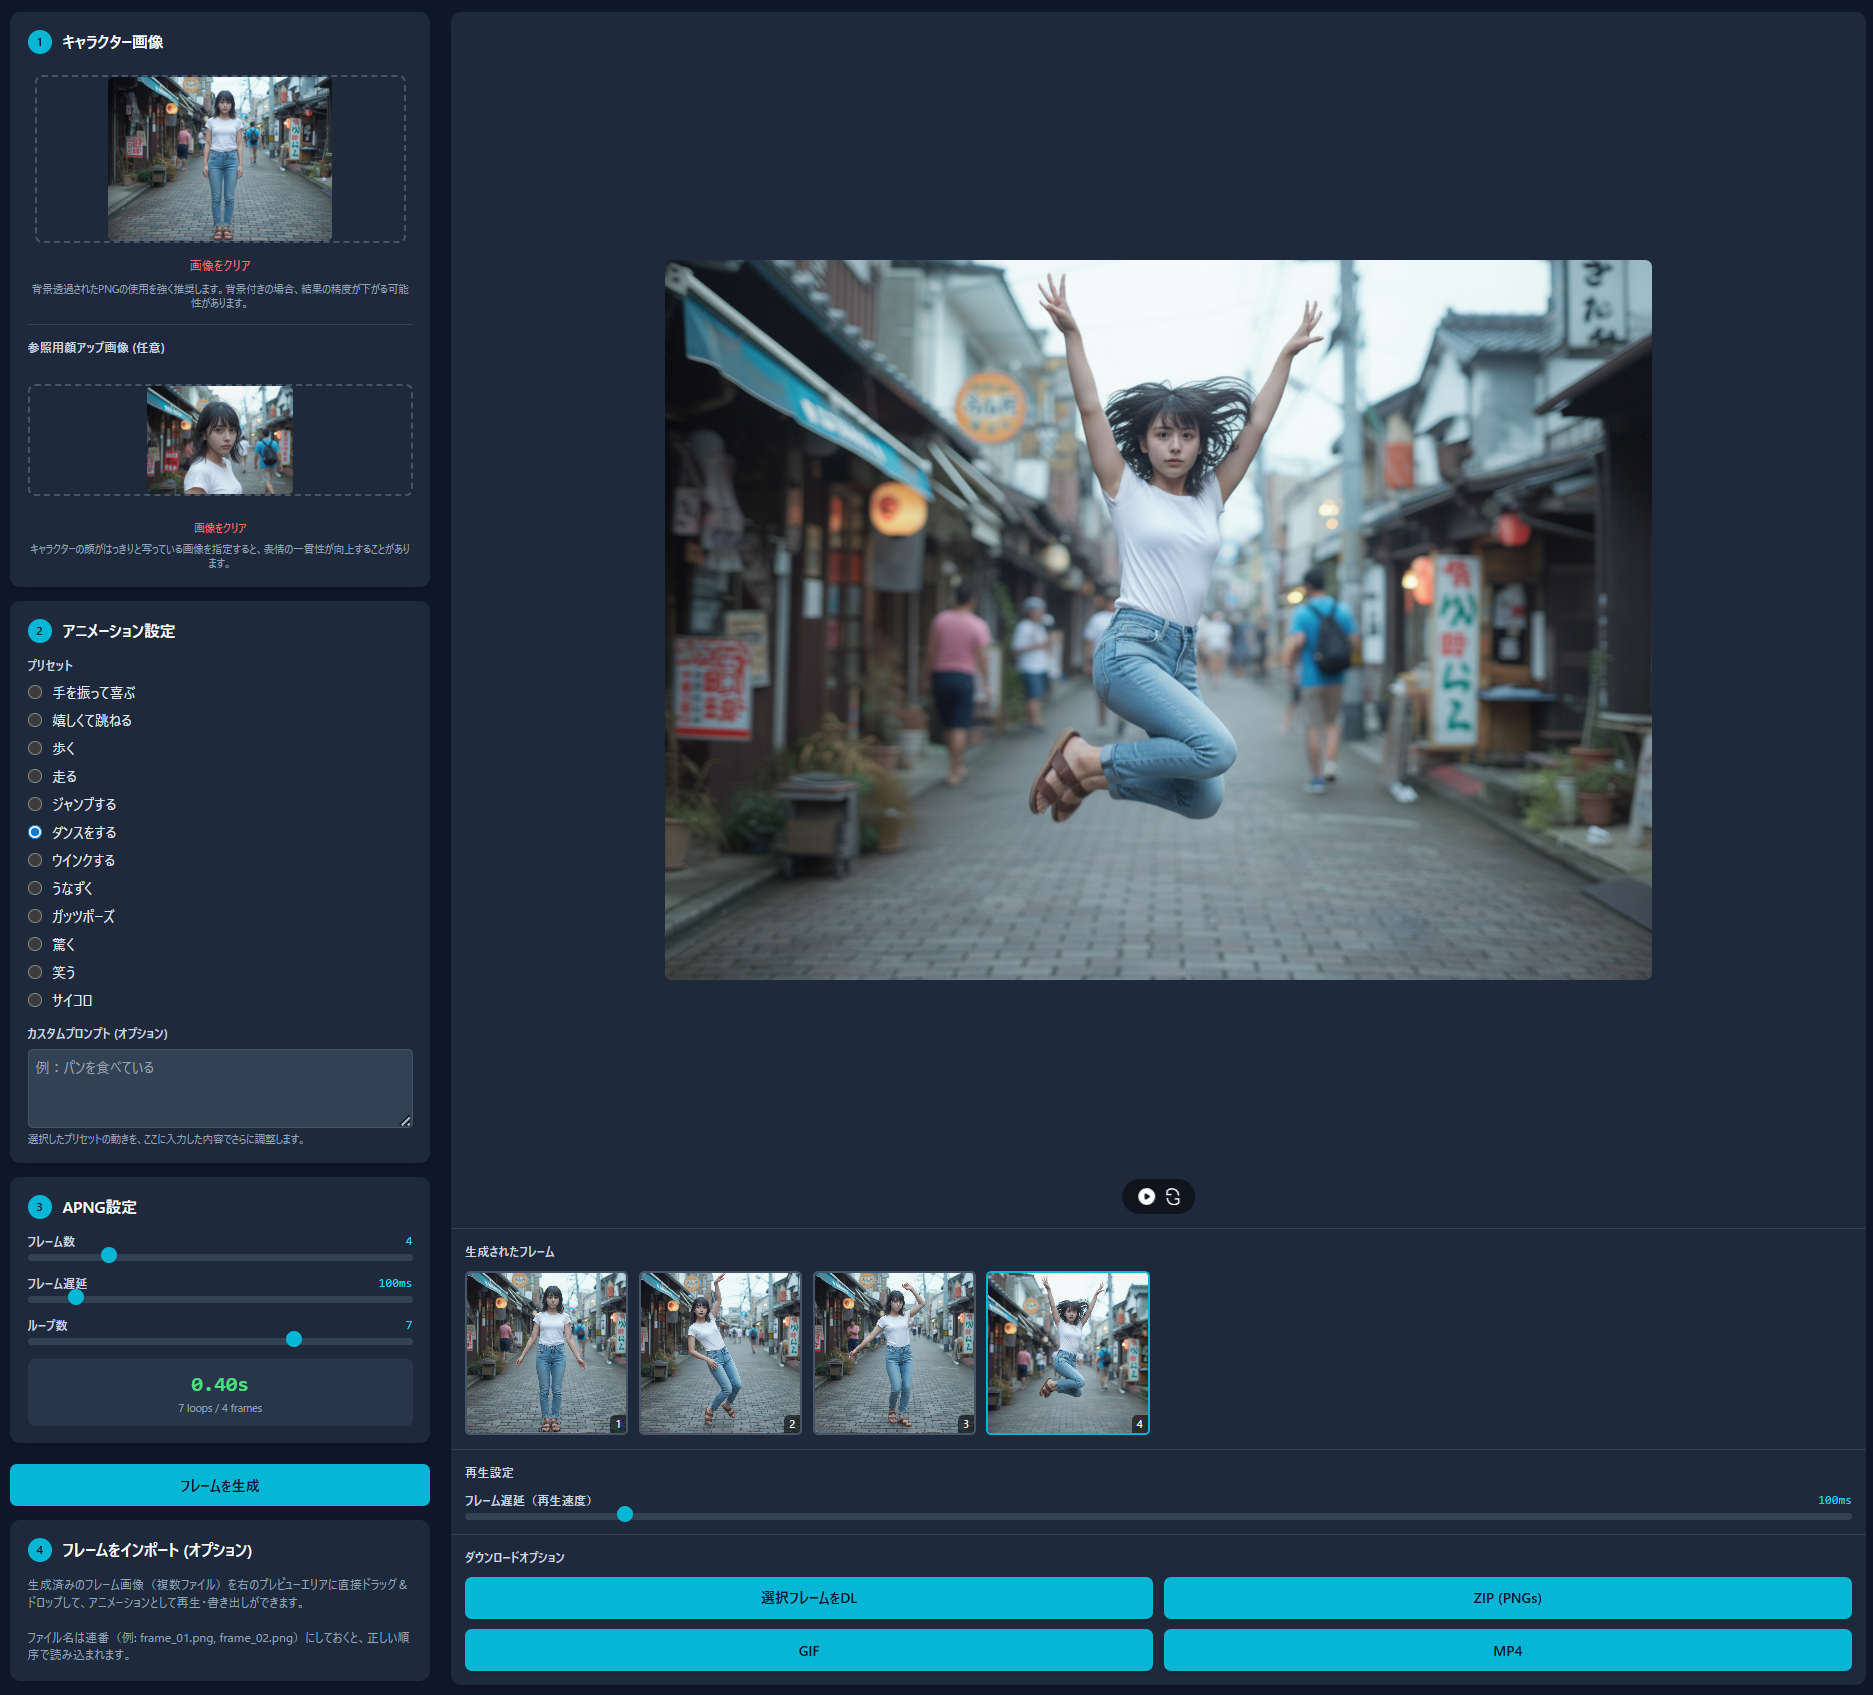This screenshot has height=1695, width=1873.
Task: Clear the character image via 画像をクリア
Action: pos(220,266)
